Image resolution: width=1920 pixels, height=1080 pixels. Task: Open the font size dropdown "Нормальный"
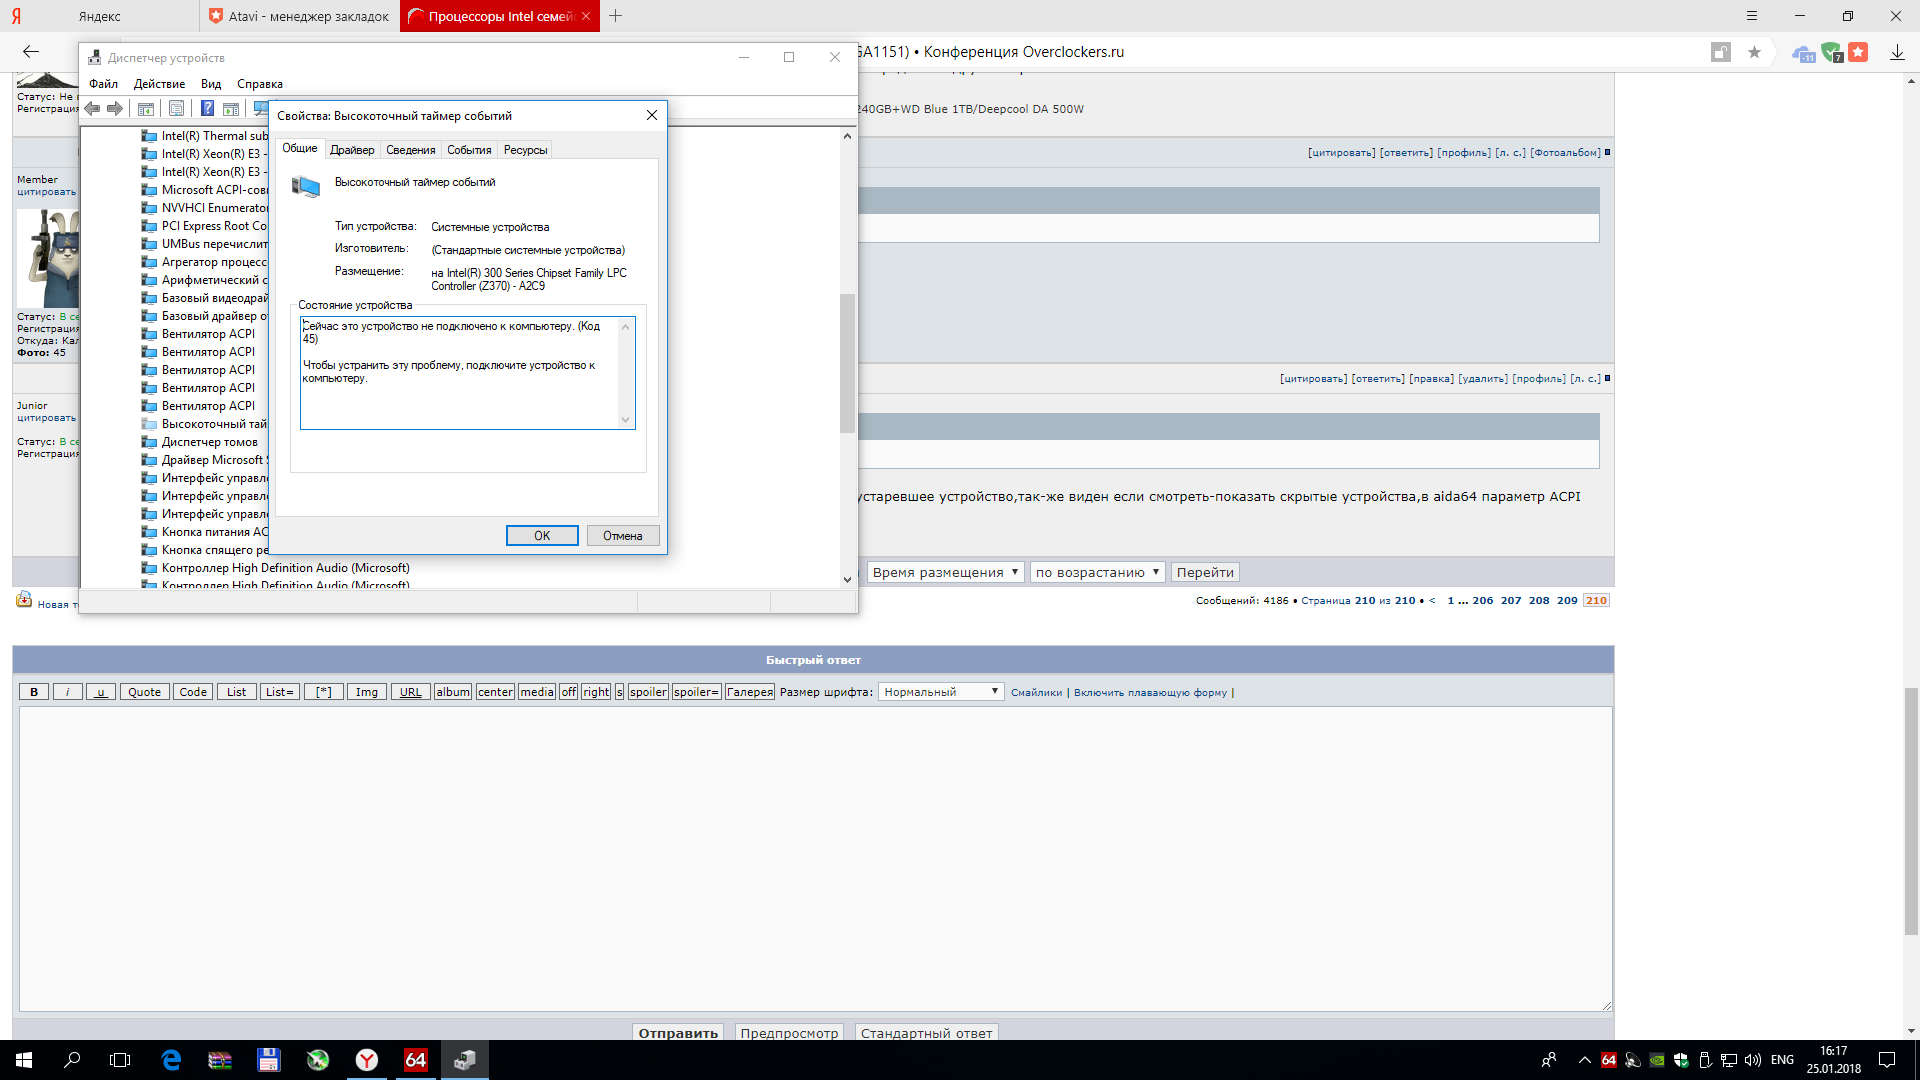(x=940, y=692)
